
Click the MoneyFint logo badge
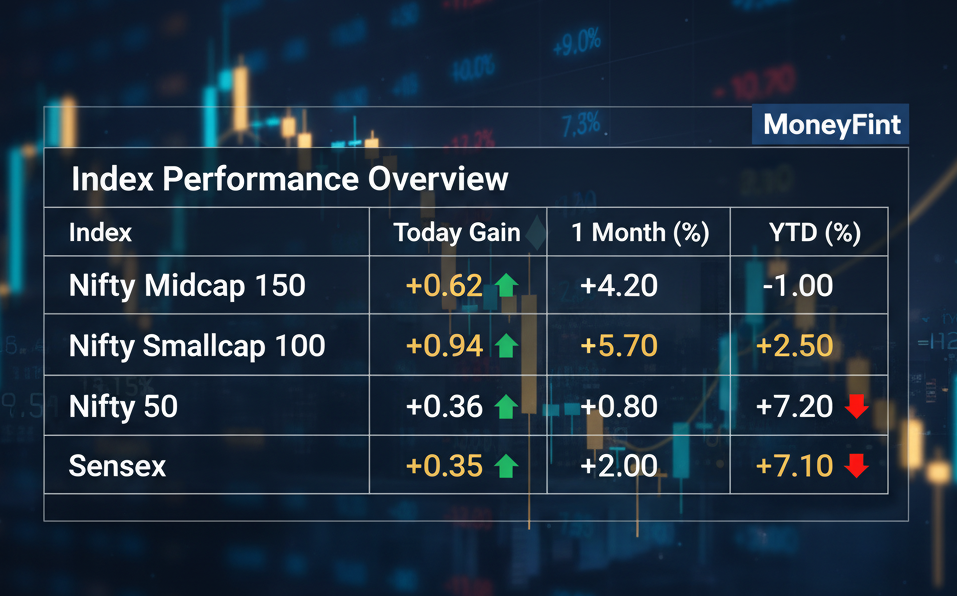pyautogui.click(x=831, y=125)
